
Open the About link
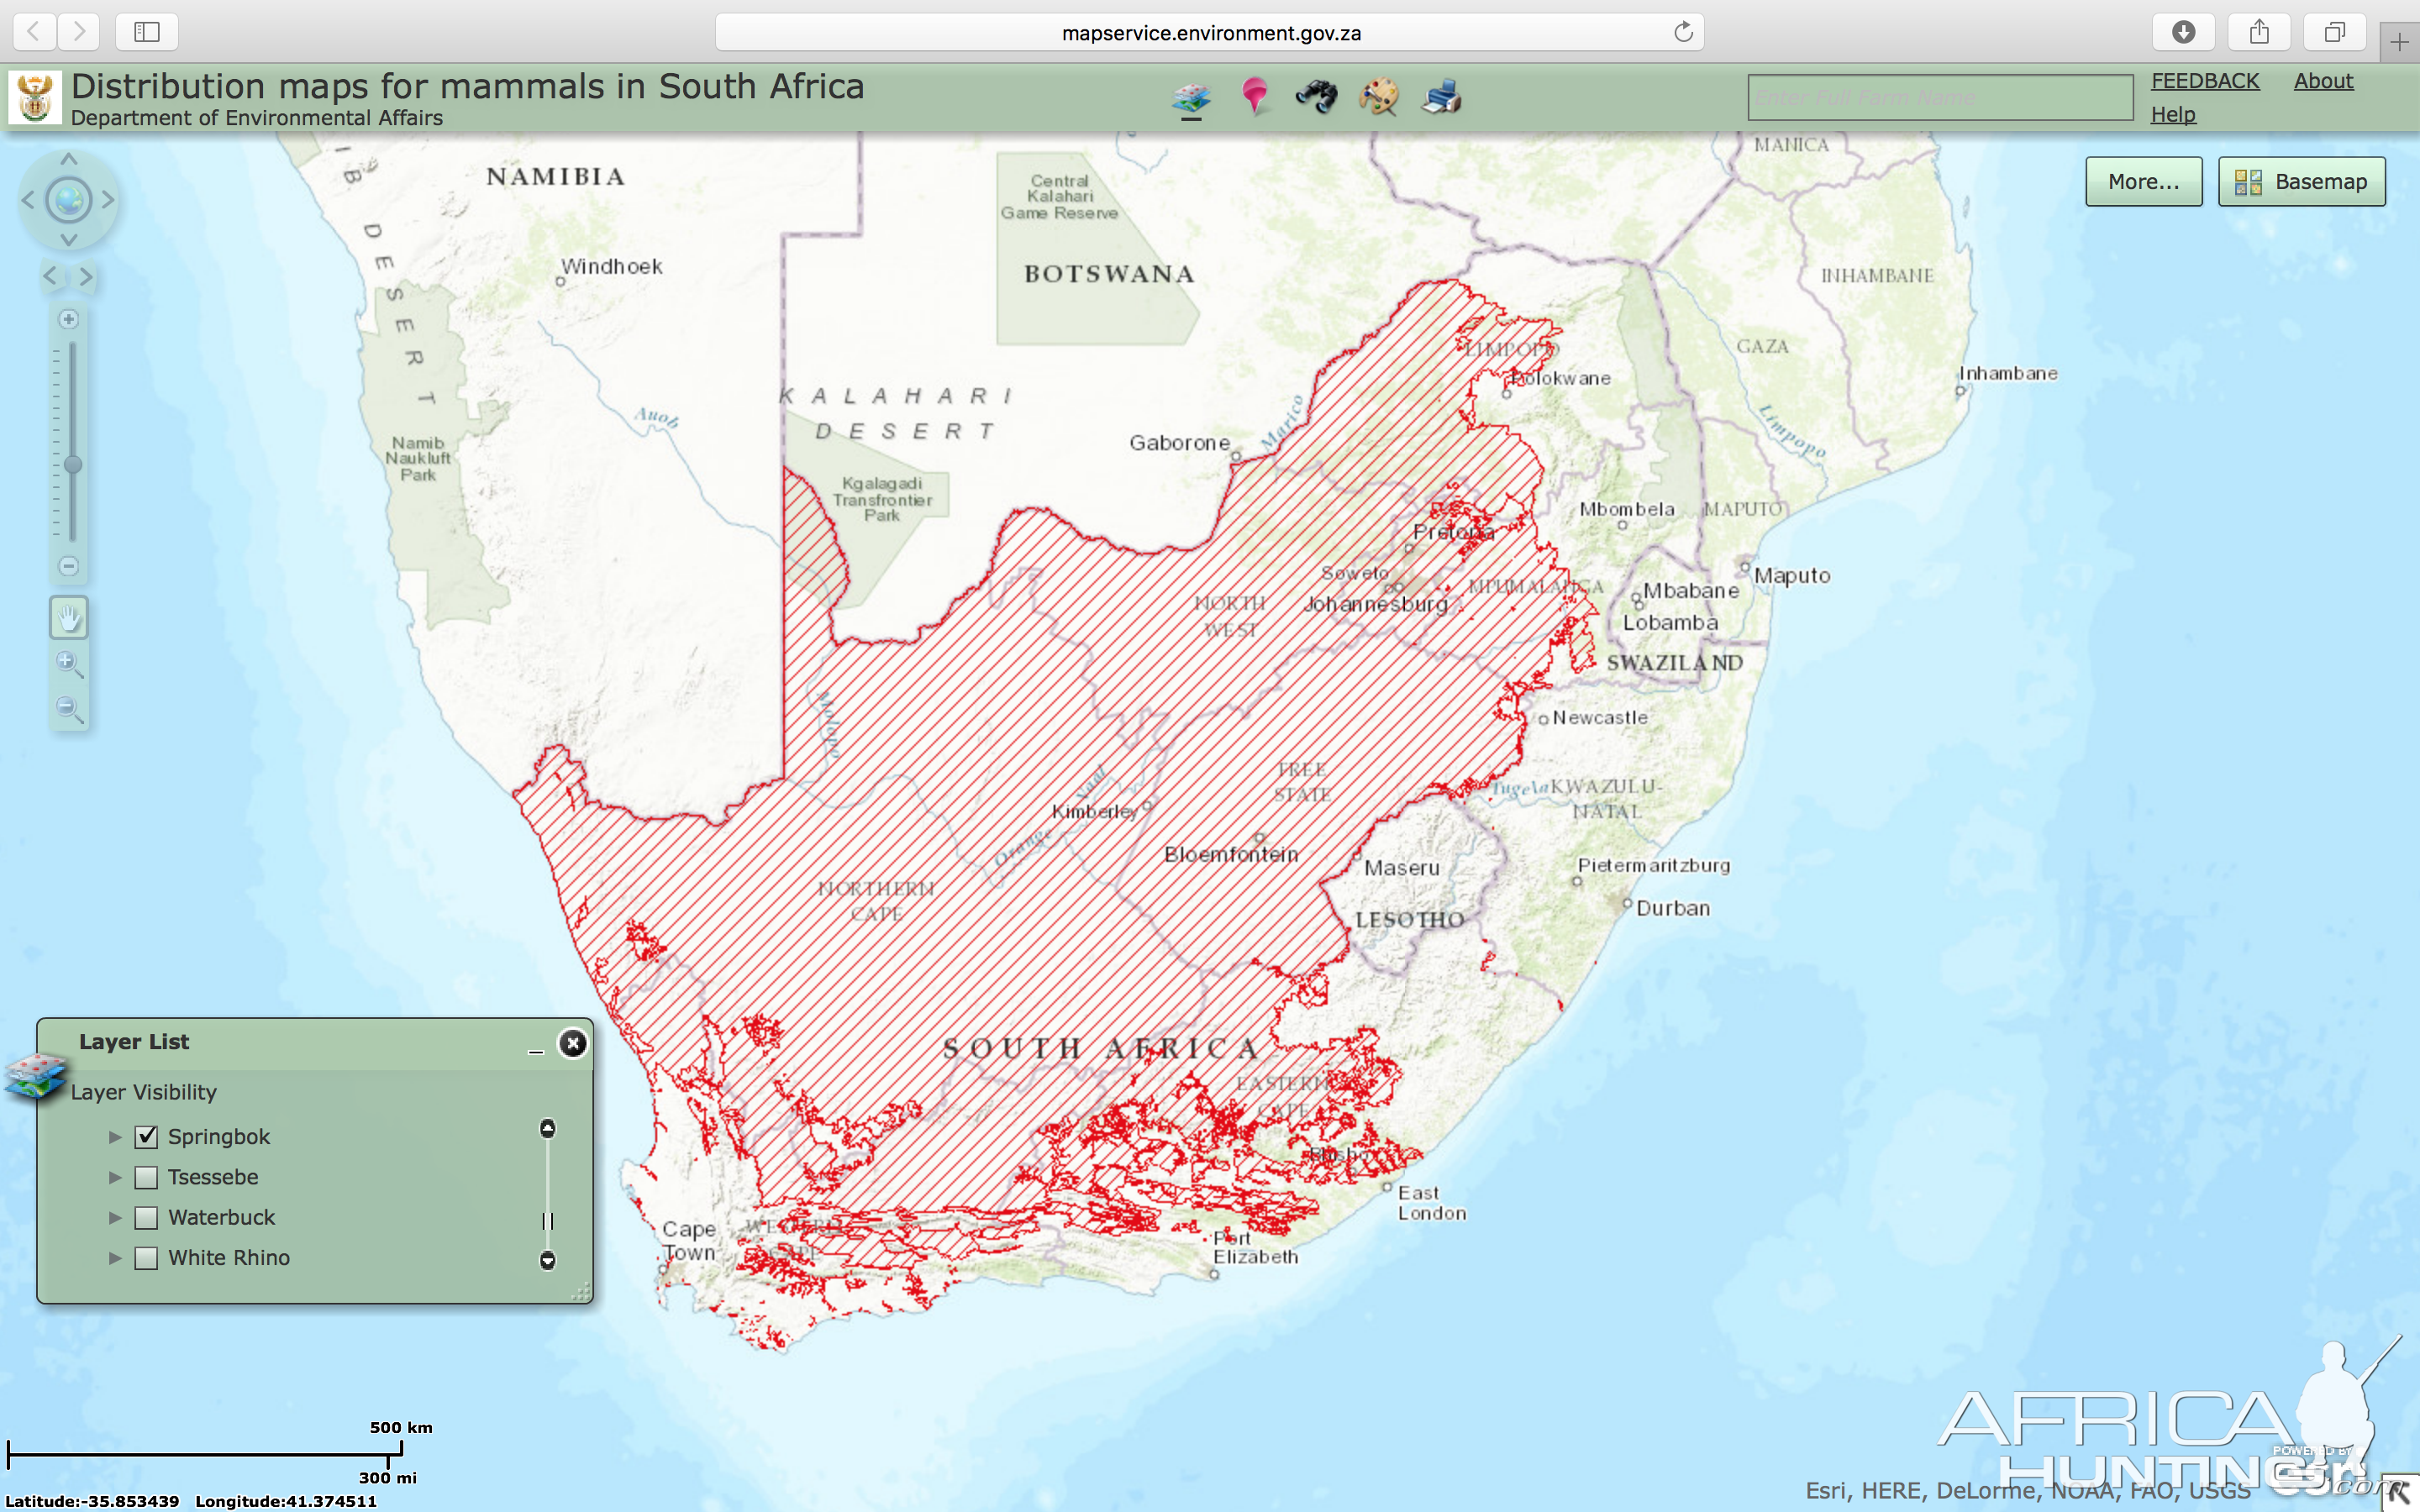pyautogui.click(x=2323, y=81)
